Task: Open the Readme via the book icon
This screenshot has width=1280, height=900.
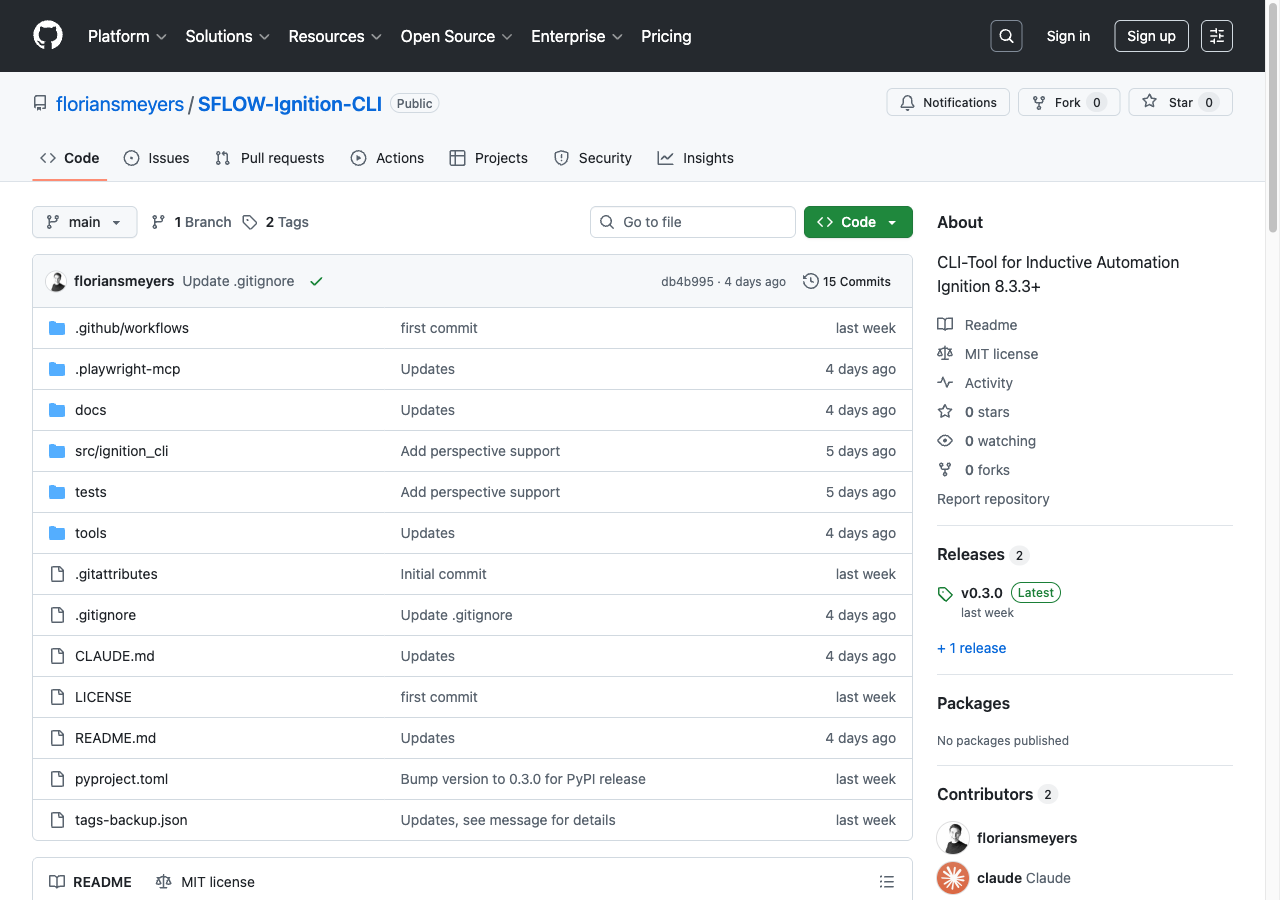Action: pos(944,324)
